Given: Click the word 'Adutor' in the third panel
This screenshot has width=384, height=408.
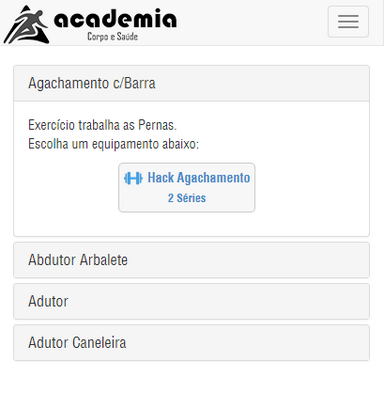Looking at the screenshot, I should [x=48, y=301].
